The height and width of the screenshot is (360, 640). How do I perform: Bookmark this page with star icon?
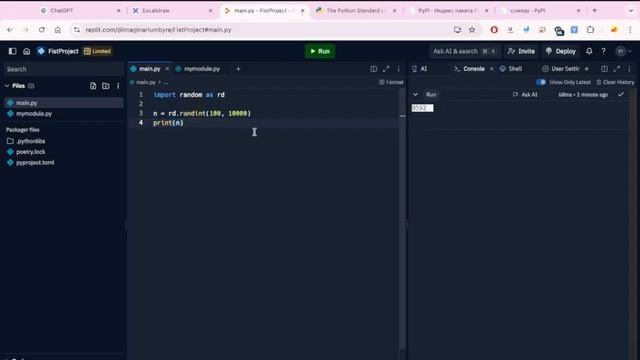[x=472, y=29]
